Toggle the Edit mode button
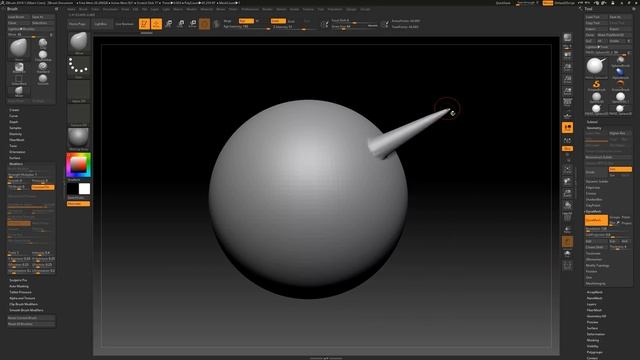 144,24
